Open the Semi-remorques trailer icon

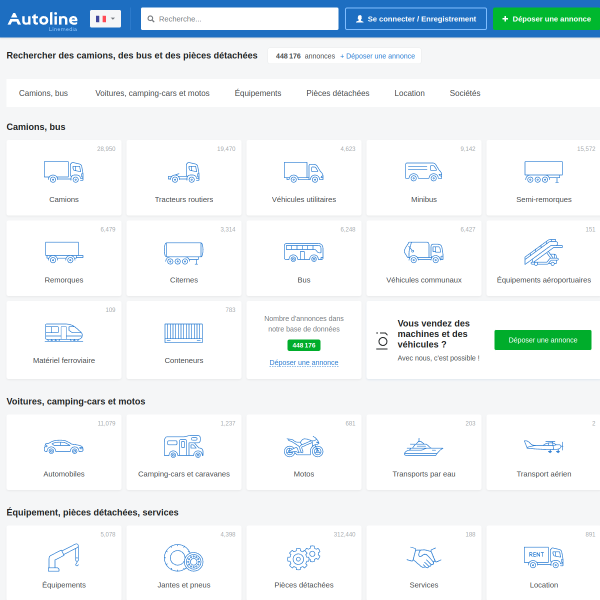[x=543, y=172]
